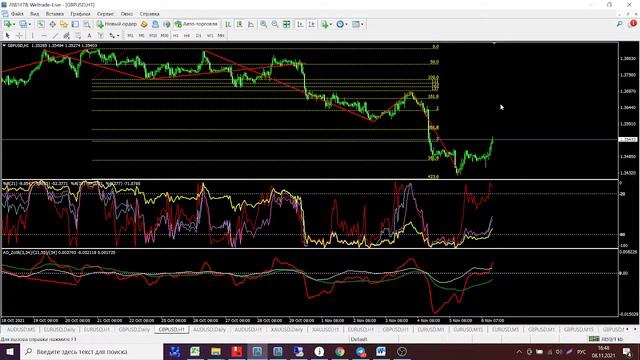Open a new chart window icon
This screenshot has height=360, width=640.
[7, 24]
